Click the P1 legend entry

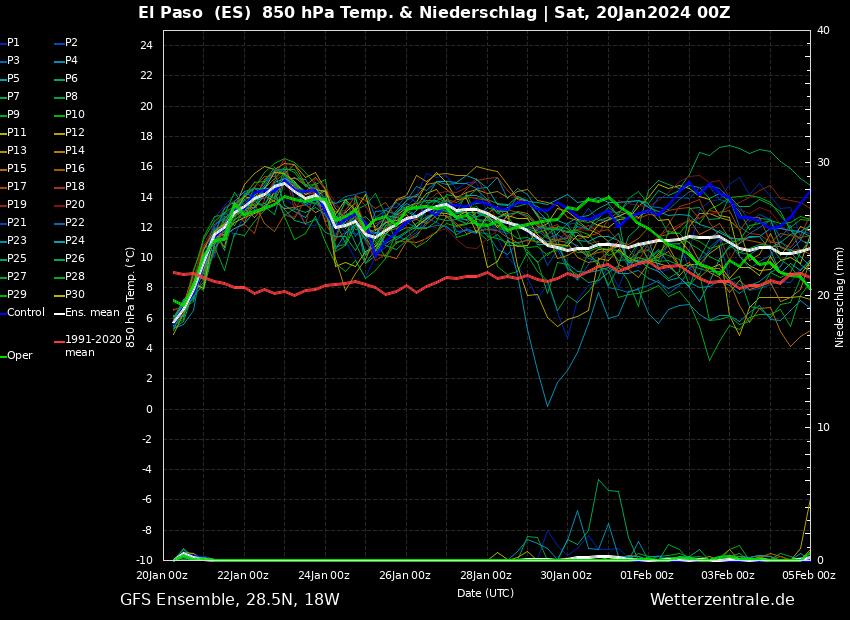pyautogui.click(x=13, y=43)
